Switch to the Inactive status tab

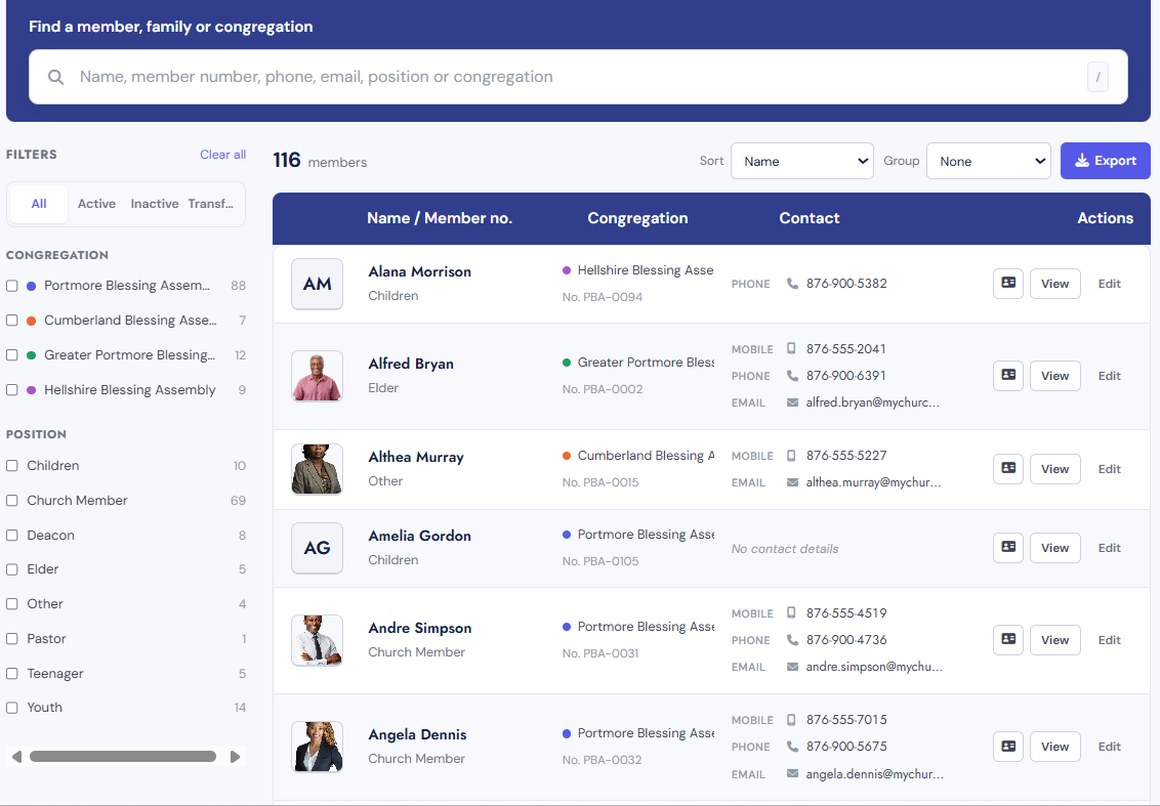coord(155,204)
